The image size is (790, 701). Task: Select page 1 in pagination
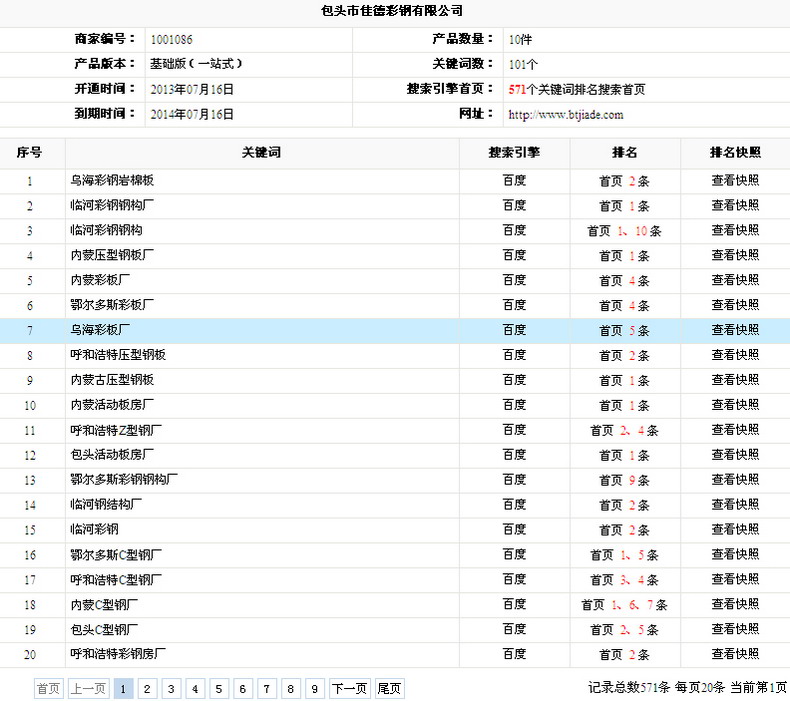123,688
